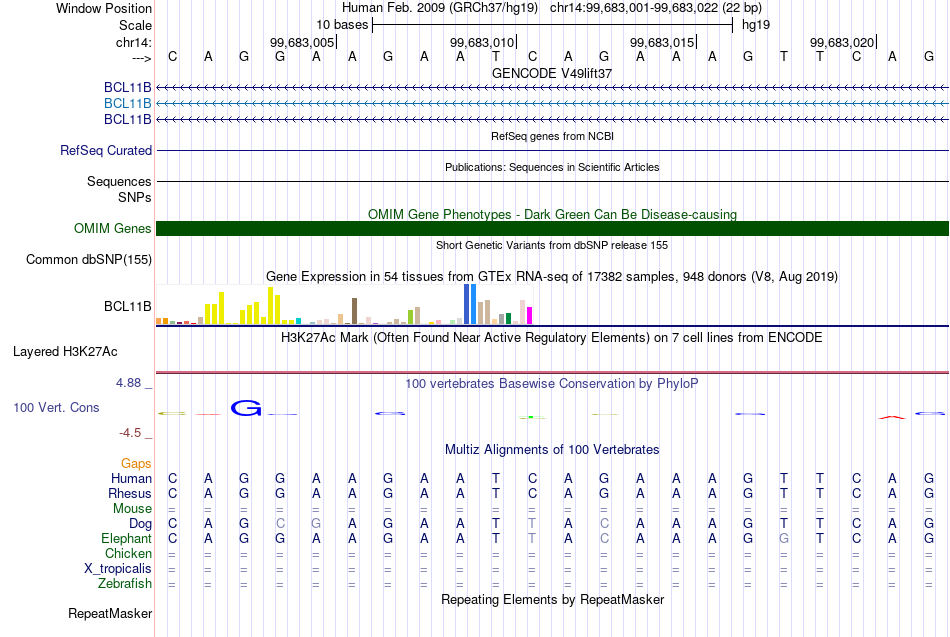
Task: Open the H3K27Ac Mark track title
Action: pos(552,338)
